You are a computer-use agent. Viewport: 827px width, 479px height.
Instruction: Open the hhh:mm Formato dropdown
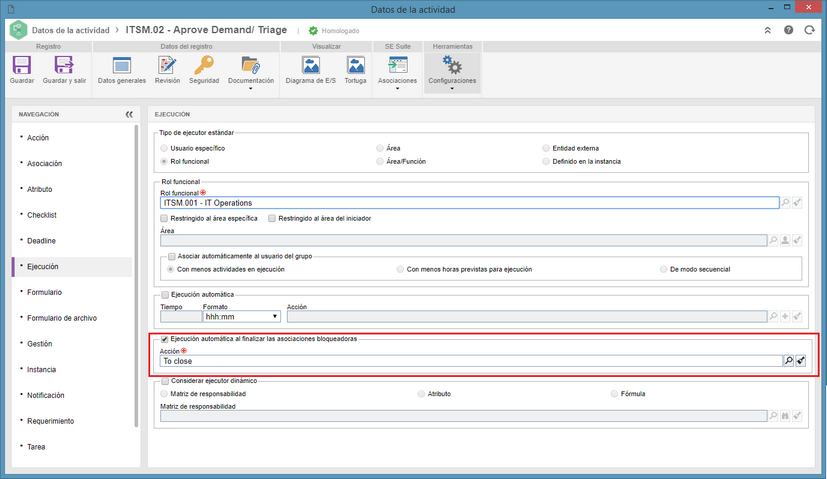coord(242,317)
